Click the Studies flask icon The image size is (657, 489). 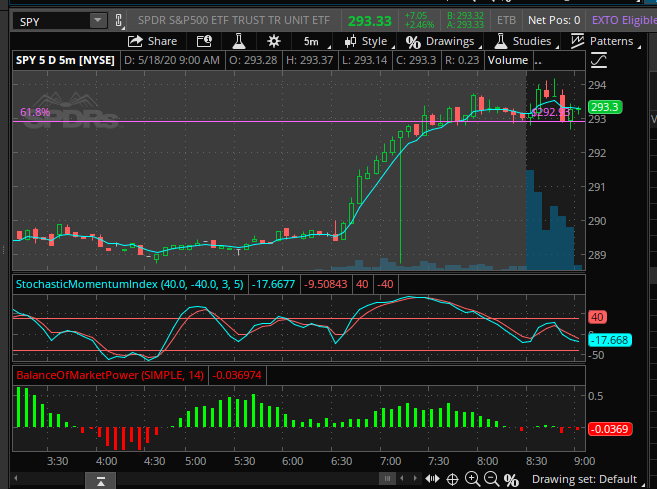(x=500, y=41)
